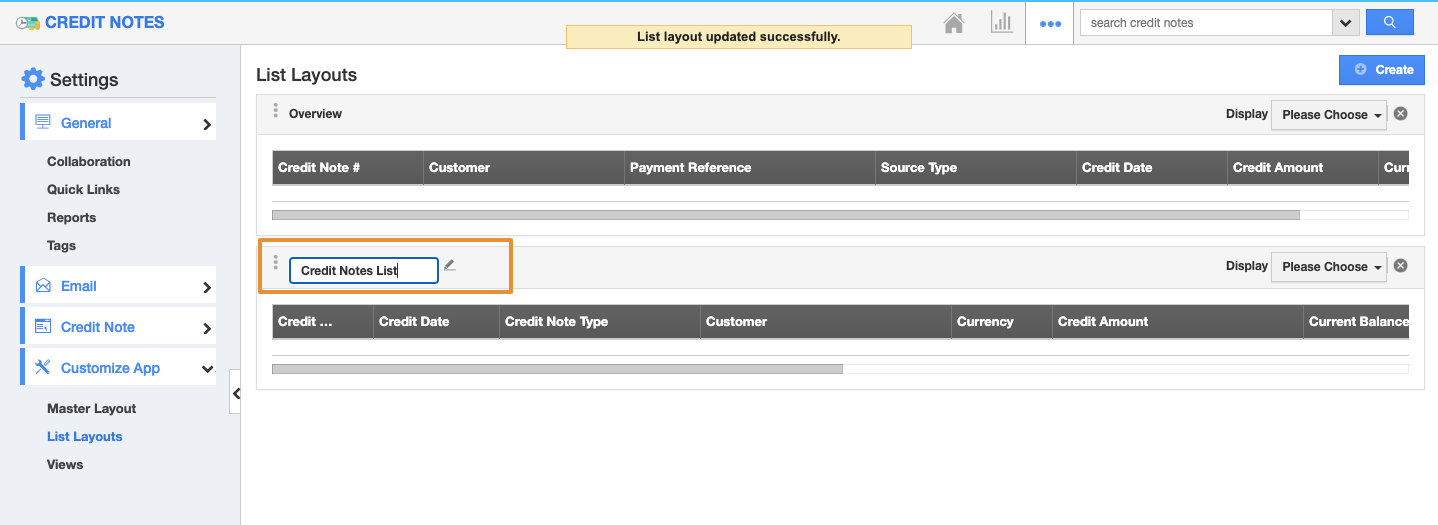Viewport: 1438px width, 525px height.
Task: Click the drag handle on Overview layout
Action: pyautogui.click(x=276, y=111)
